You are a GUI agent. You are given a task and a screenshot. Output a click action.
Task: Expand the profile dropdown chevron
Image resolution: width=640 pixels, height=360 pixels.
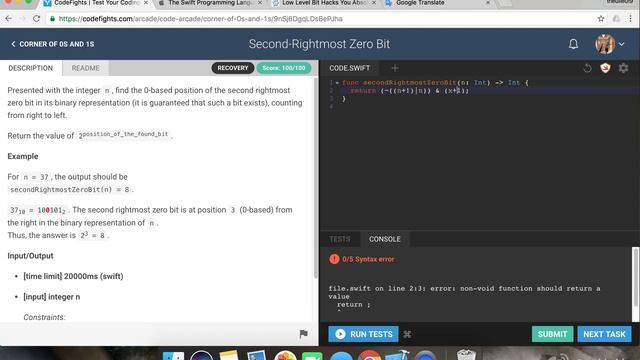tap(622, 44)
